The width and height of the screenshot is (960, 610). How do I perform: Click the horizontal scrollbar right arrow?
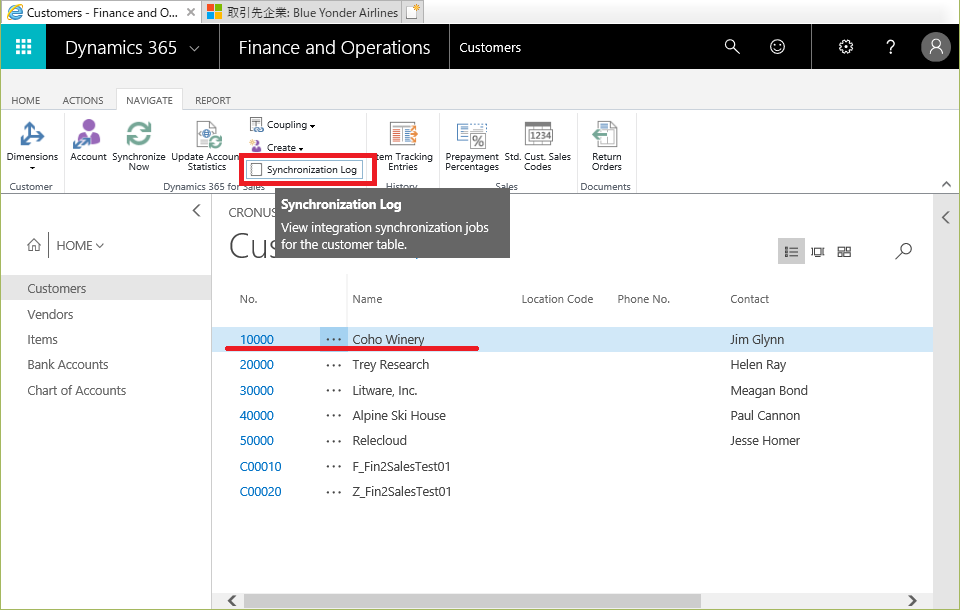click(x=912, y=601)
